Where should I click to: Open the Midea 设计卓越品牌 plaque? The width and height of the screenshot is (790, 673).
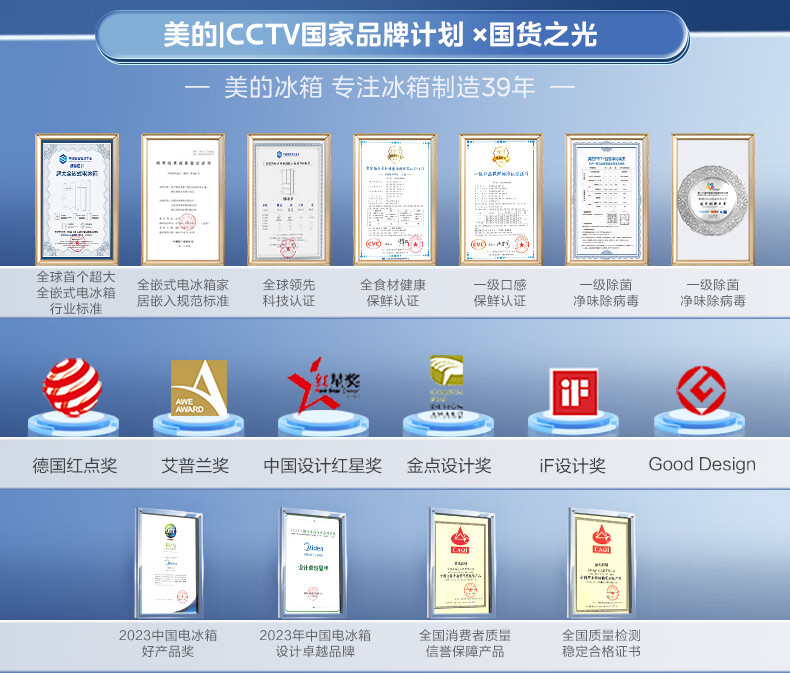tap(313, 563)
